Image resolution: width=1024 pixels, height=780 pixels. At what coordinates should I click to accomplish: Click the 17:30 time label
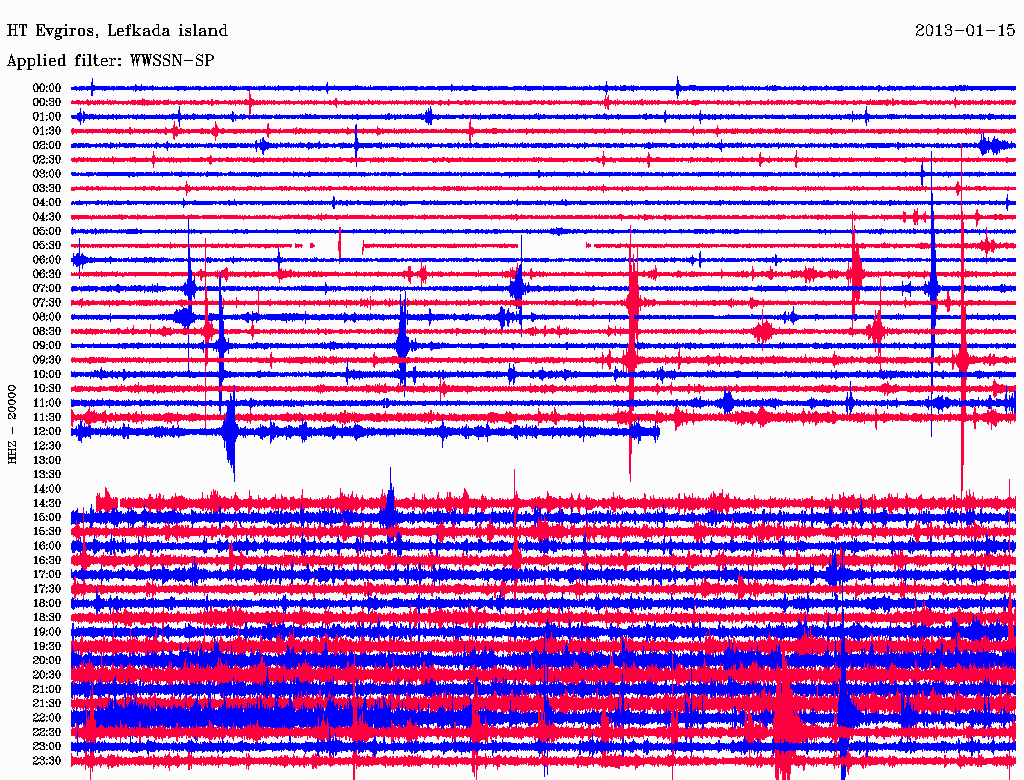47,589
